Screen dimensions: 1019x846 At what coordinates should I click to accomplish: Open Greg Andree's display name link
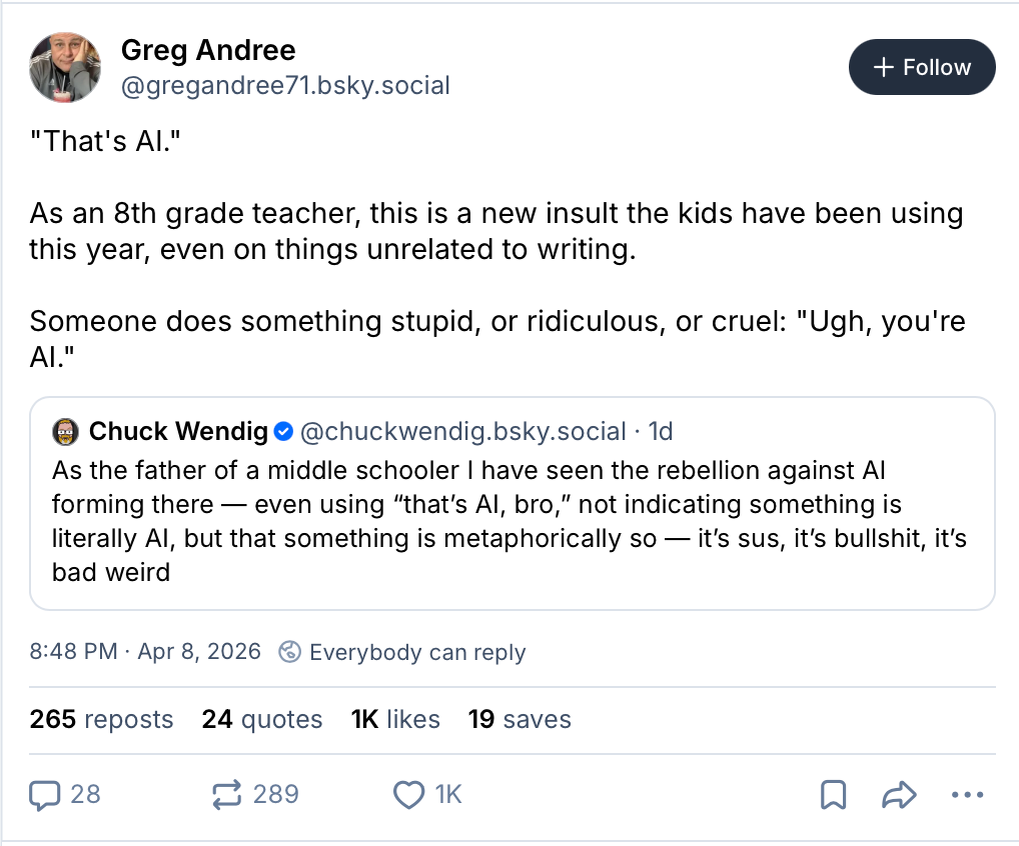click(x=208, y=50)
